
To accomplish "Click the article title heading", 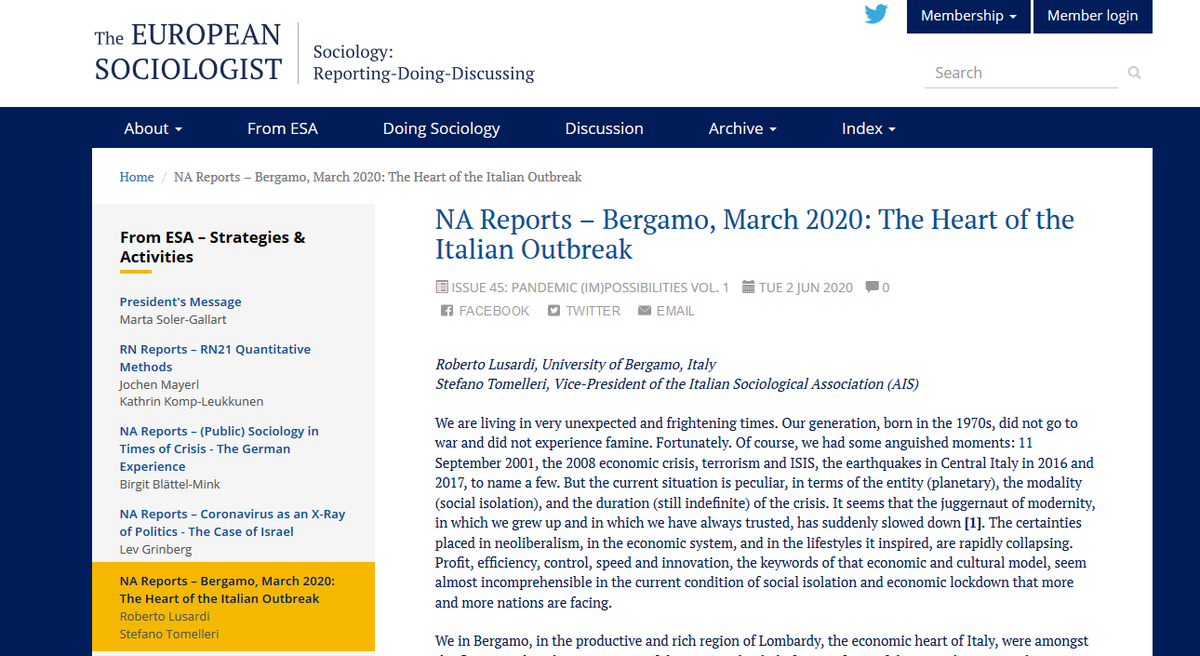I will [x=754, y=234].
